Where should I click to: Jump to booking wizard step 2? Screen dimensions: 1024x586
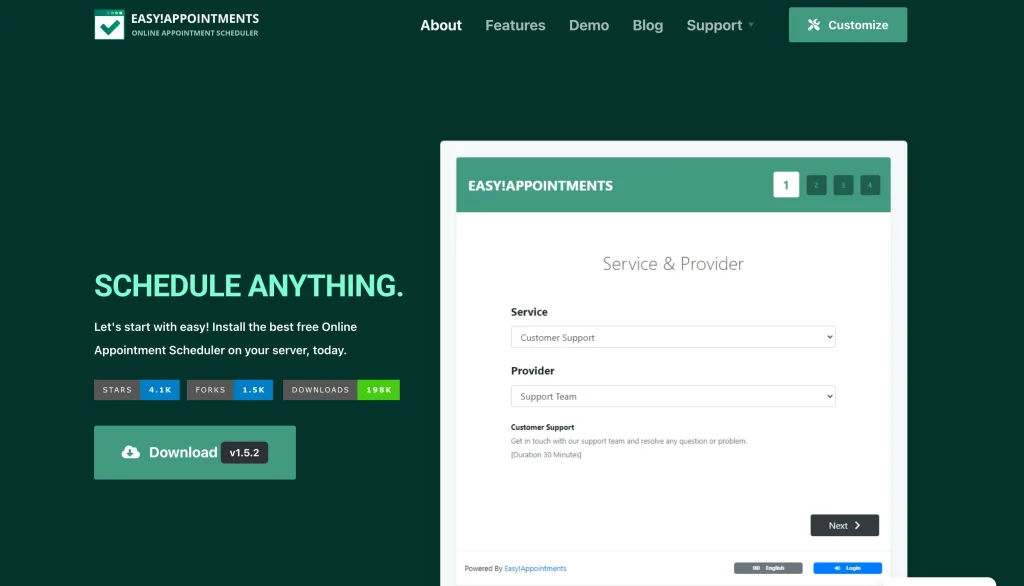point(816,185)
